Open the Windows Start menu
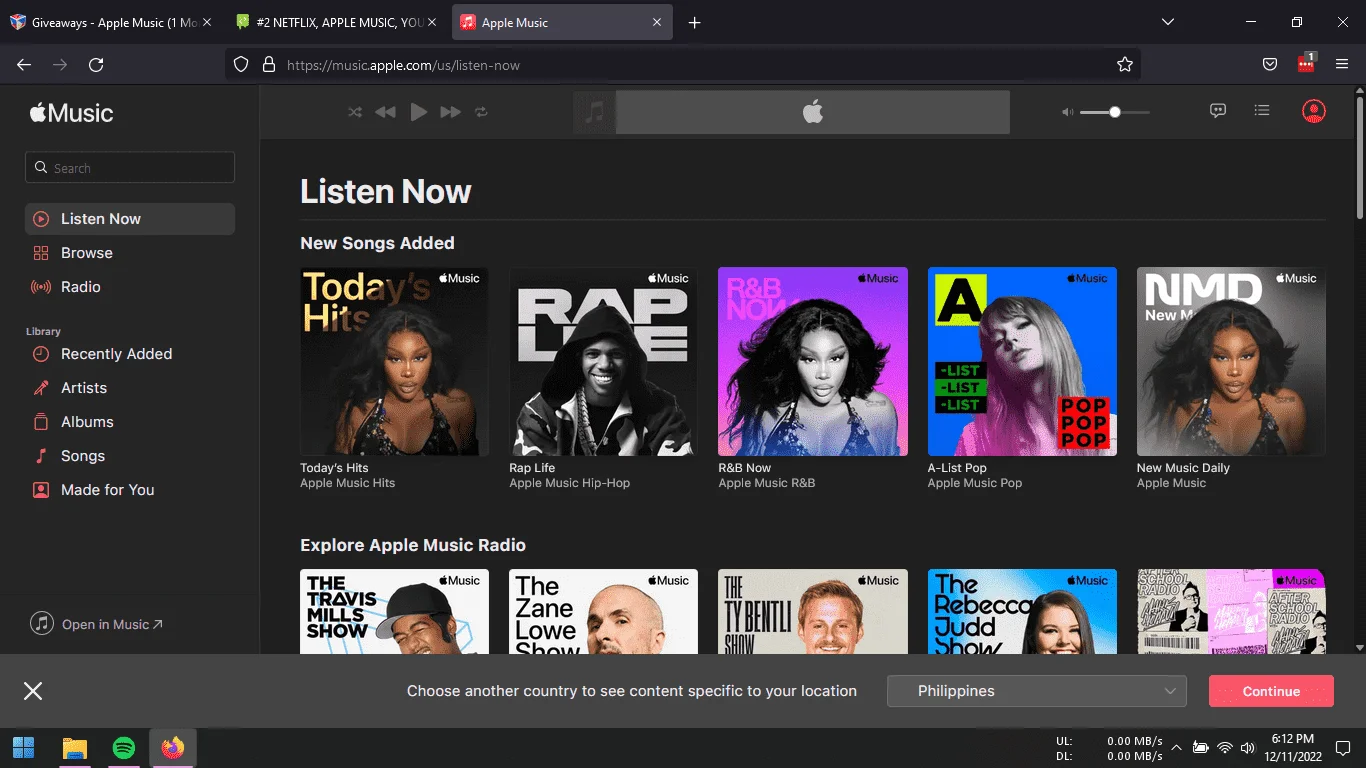 (24, 748)
